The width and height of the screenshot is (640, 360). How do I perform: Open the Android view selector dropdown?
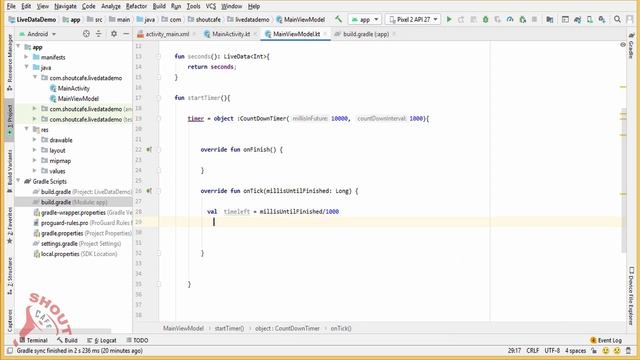coord(38,34)
